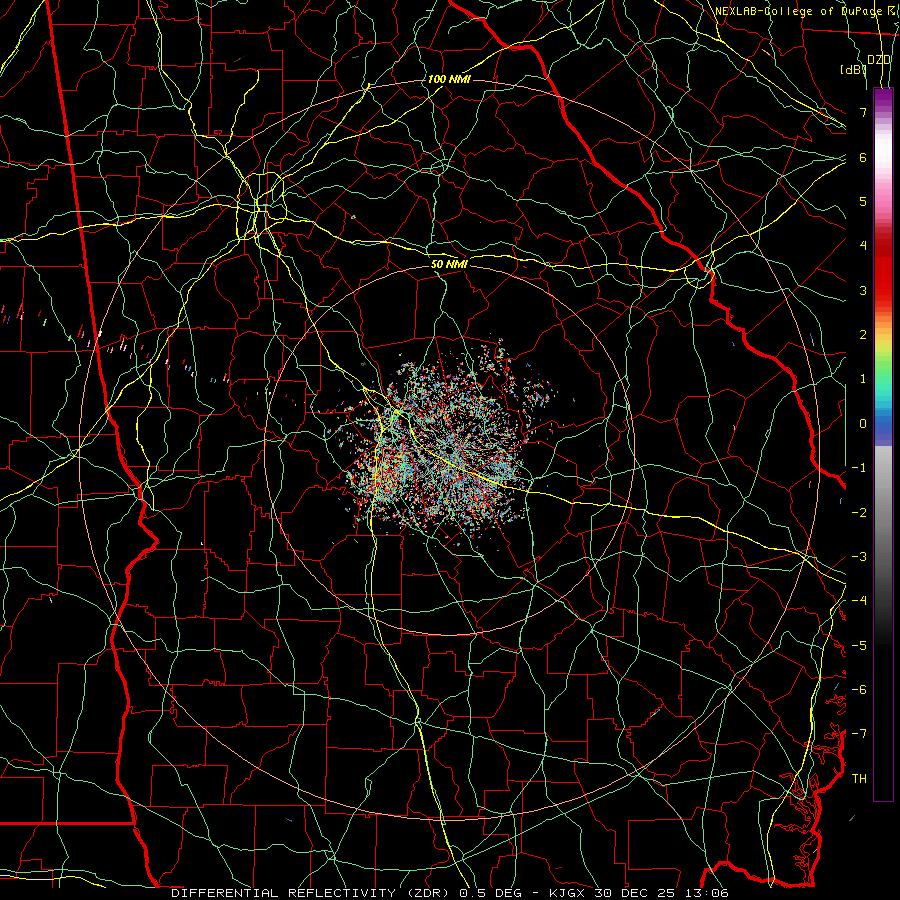Viewport: 900px width, 900px height.
Task: Click the "50 NMI" range ring label
Action: (449, 264)
